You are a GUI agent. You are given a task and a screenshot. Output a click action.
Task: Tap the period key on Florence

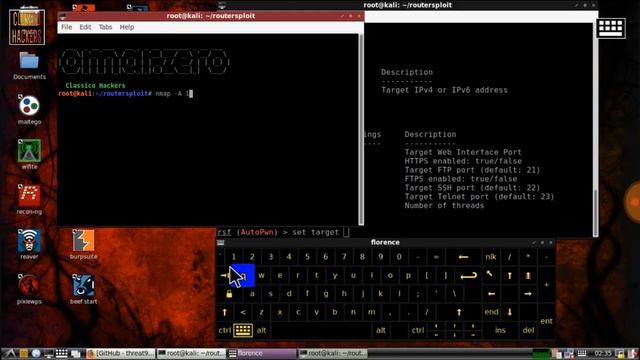tap(408, 312)
